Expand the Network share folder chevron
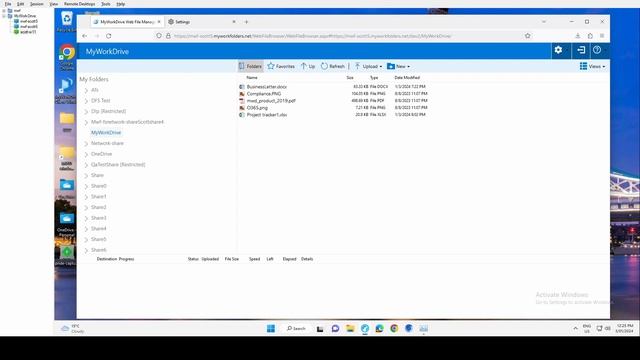This screenshot has height=360, width=640. click(86, 144)
